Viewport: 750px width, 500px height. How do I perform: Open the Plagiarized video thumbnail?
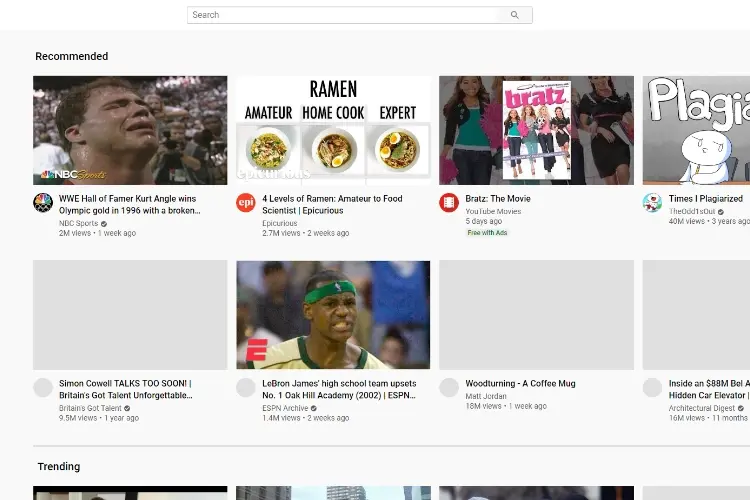696,130
